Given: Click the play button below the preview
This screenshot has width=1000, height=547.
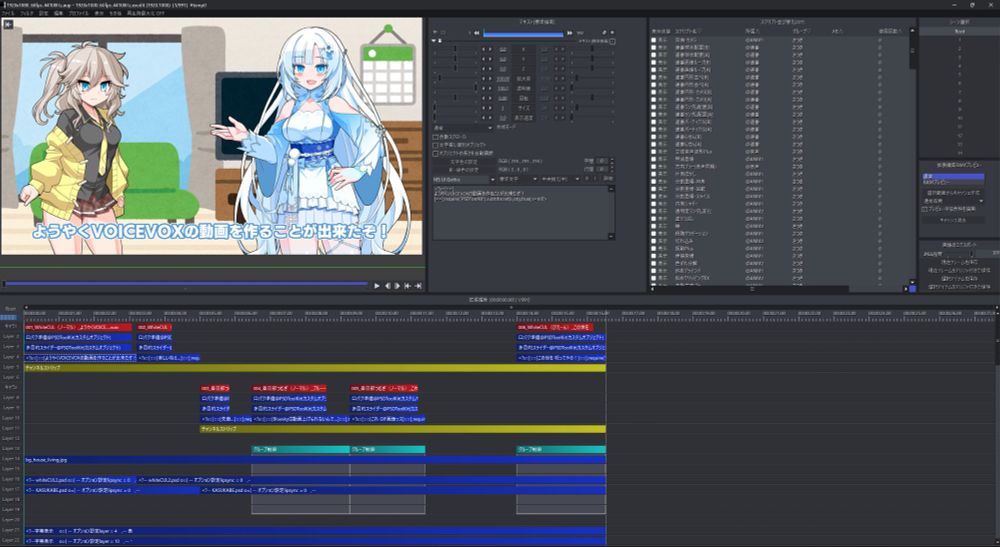Looking at the screenshot, I should pos(377,286).
